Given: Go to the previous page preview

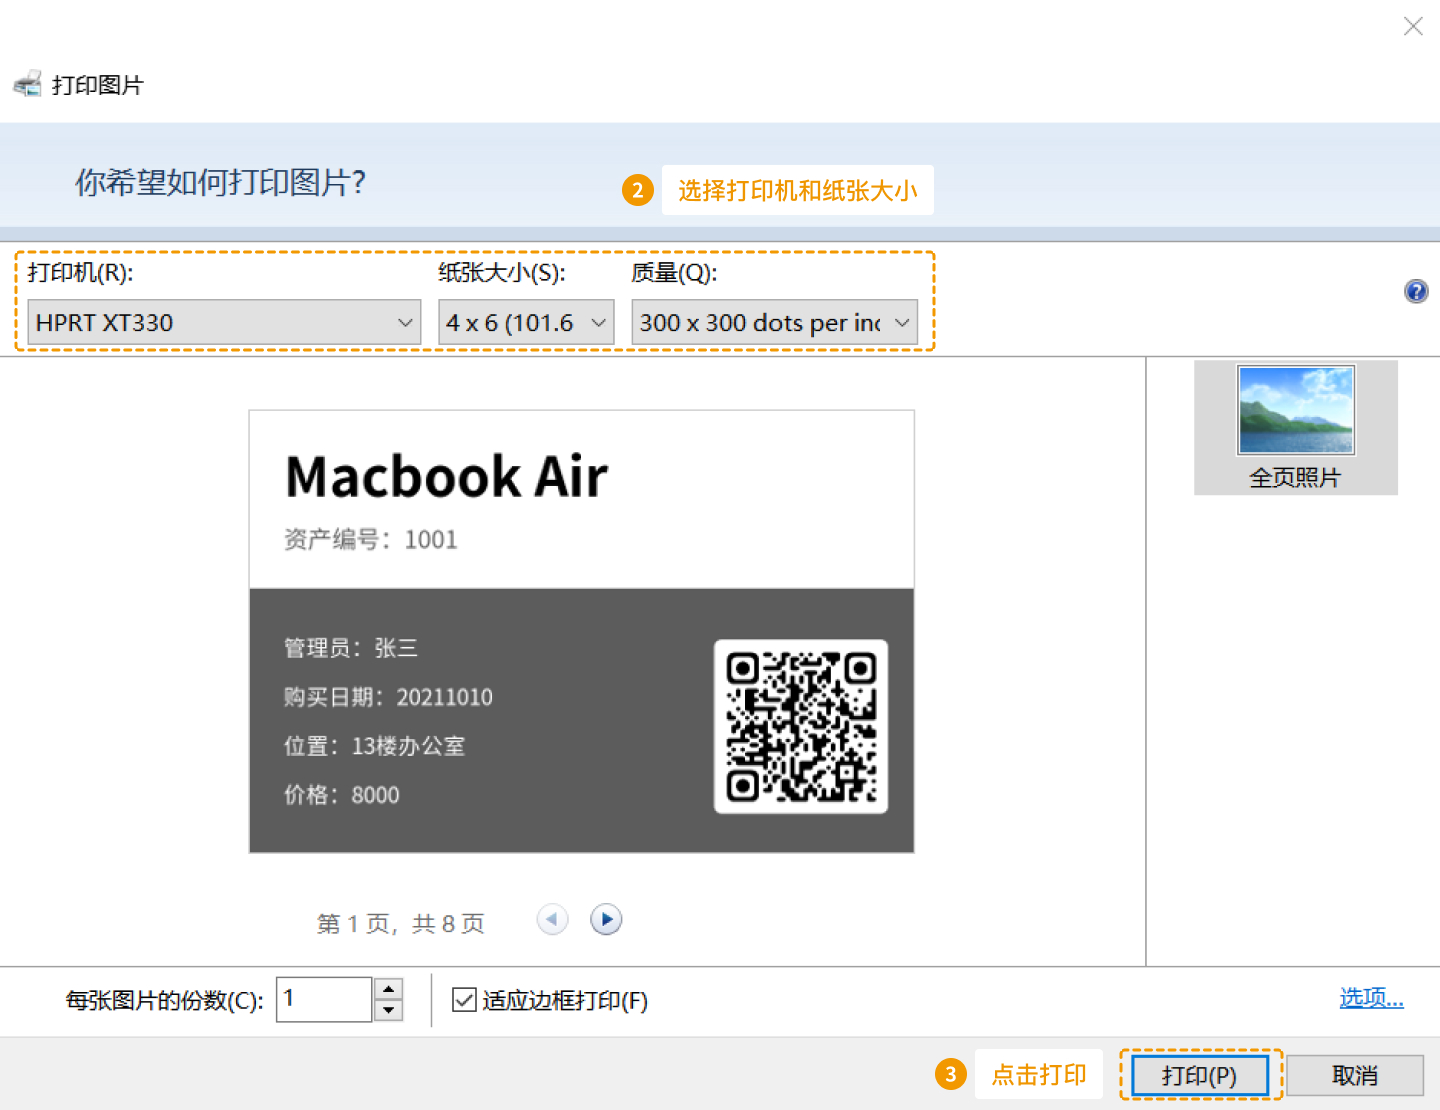Looking at the screenshot, I should tap(552, 919).
